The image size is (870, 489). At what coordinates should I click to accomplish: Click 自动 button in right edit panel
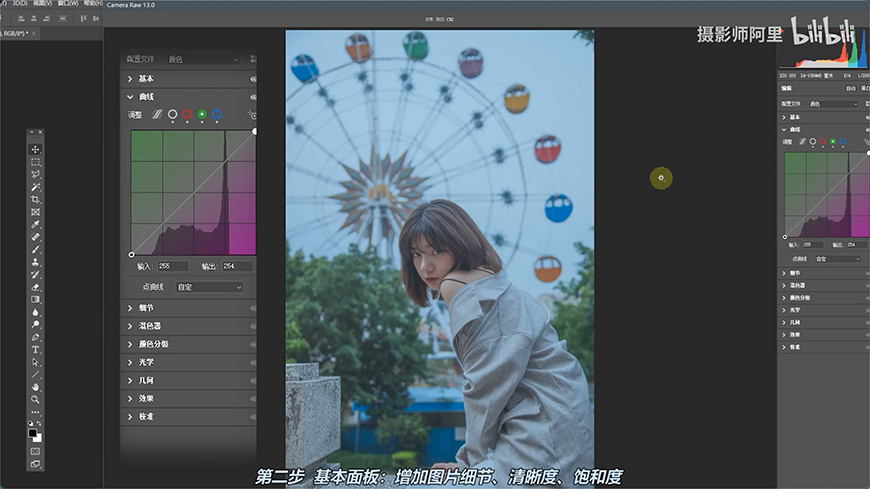tap(849, 88)
